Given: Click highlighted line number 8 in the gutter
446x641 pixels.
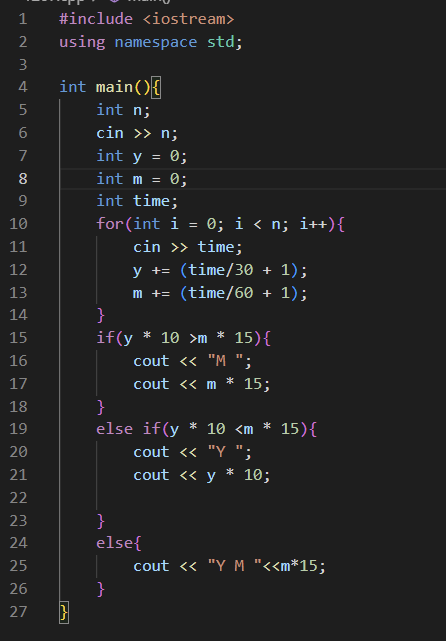Looking at the screenshot, I should click(x=23, y=179).
